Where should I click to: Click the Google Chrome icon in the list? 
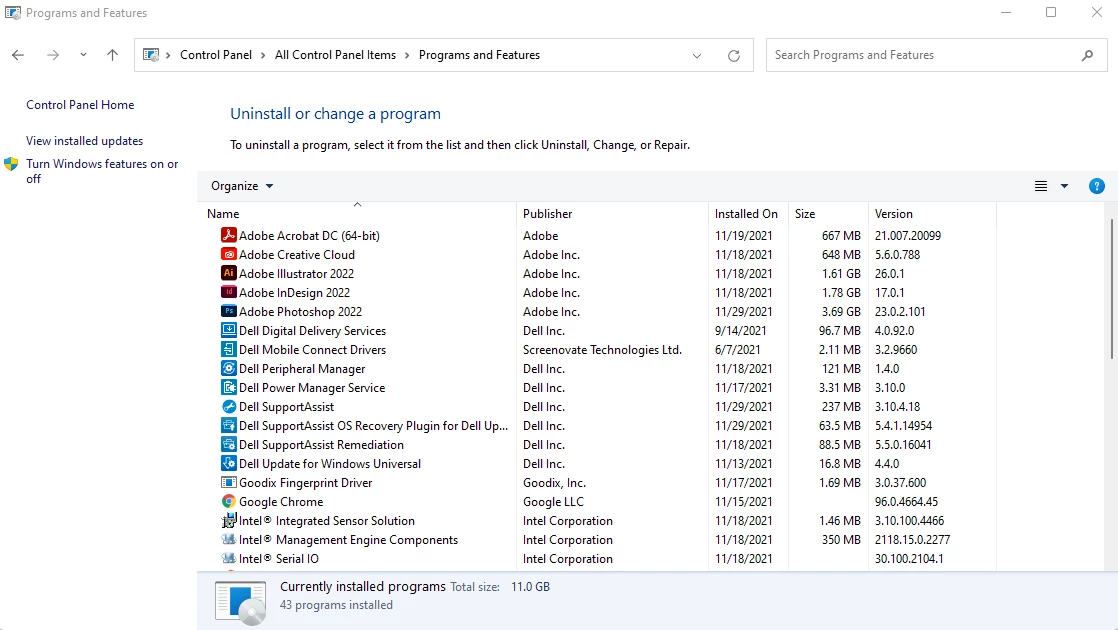point(228,501)
